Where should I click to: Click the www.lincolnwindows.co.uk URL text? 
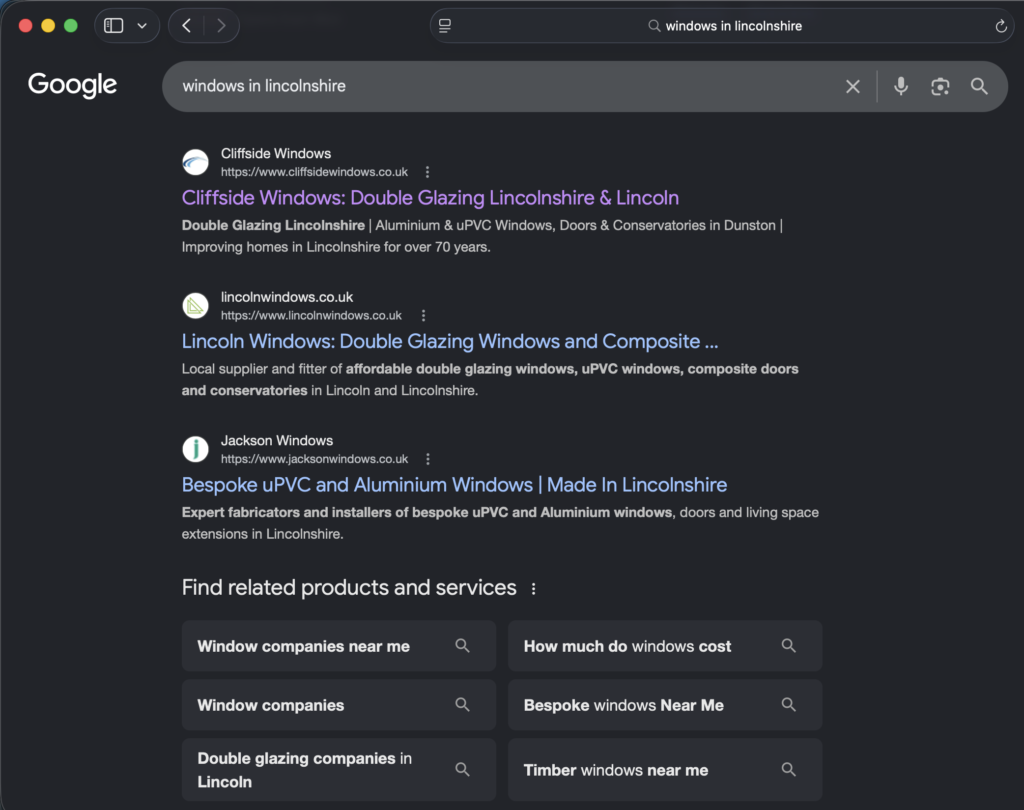pyautogui.click(x=311, y=316)
